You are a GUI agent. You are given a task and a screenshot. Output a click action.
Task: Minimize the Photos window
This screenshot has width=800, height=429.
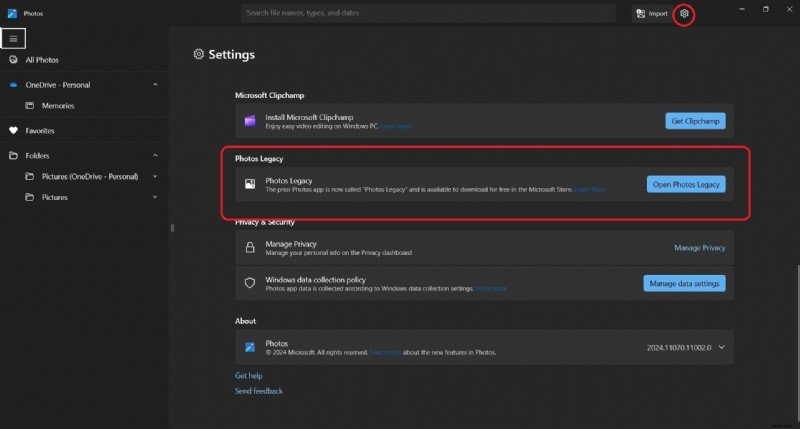click(x=742, y=9)
